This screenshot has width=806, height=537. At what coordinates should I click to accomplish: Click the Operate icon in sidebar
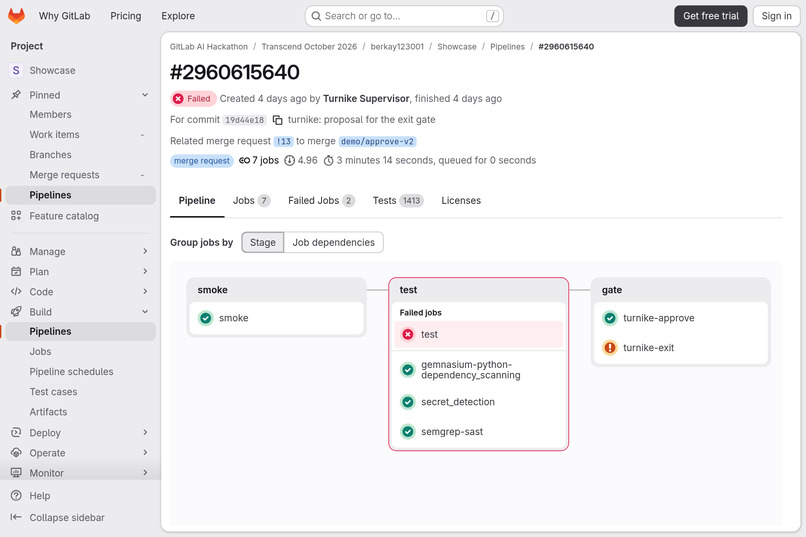pos(16,453)
